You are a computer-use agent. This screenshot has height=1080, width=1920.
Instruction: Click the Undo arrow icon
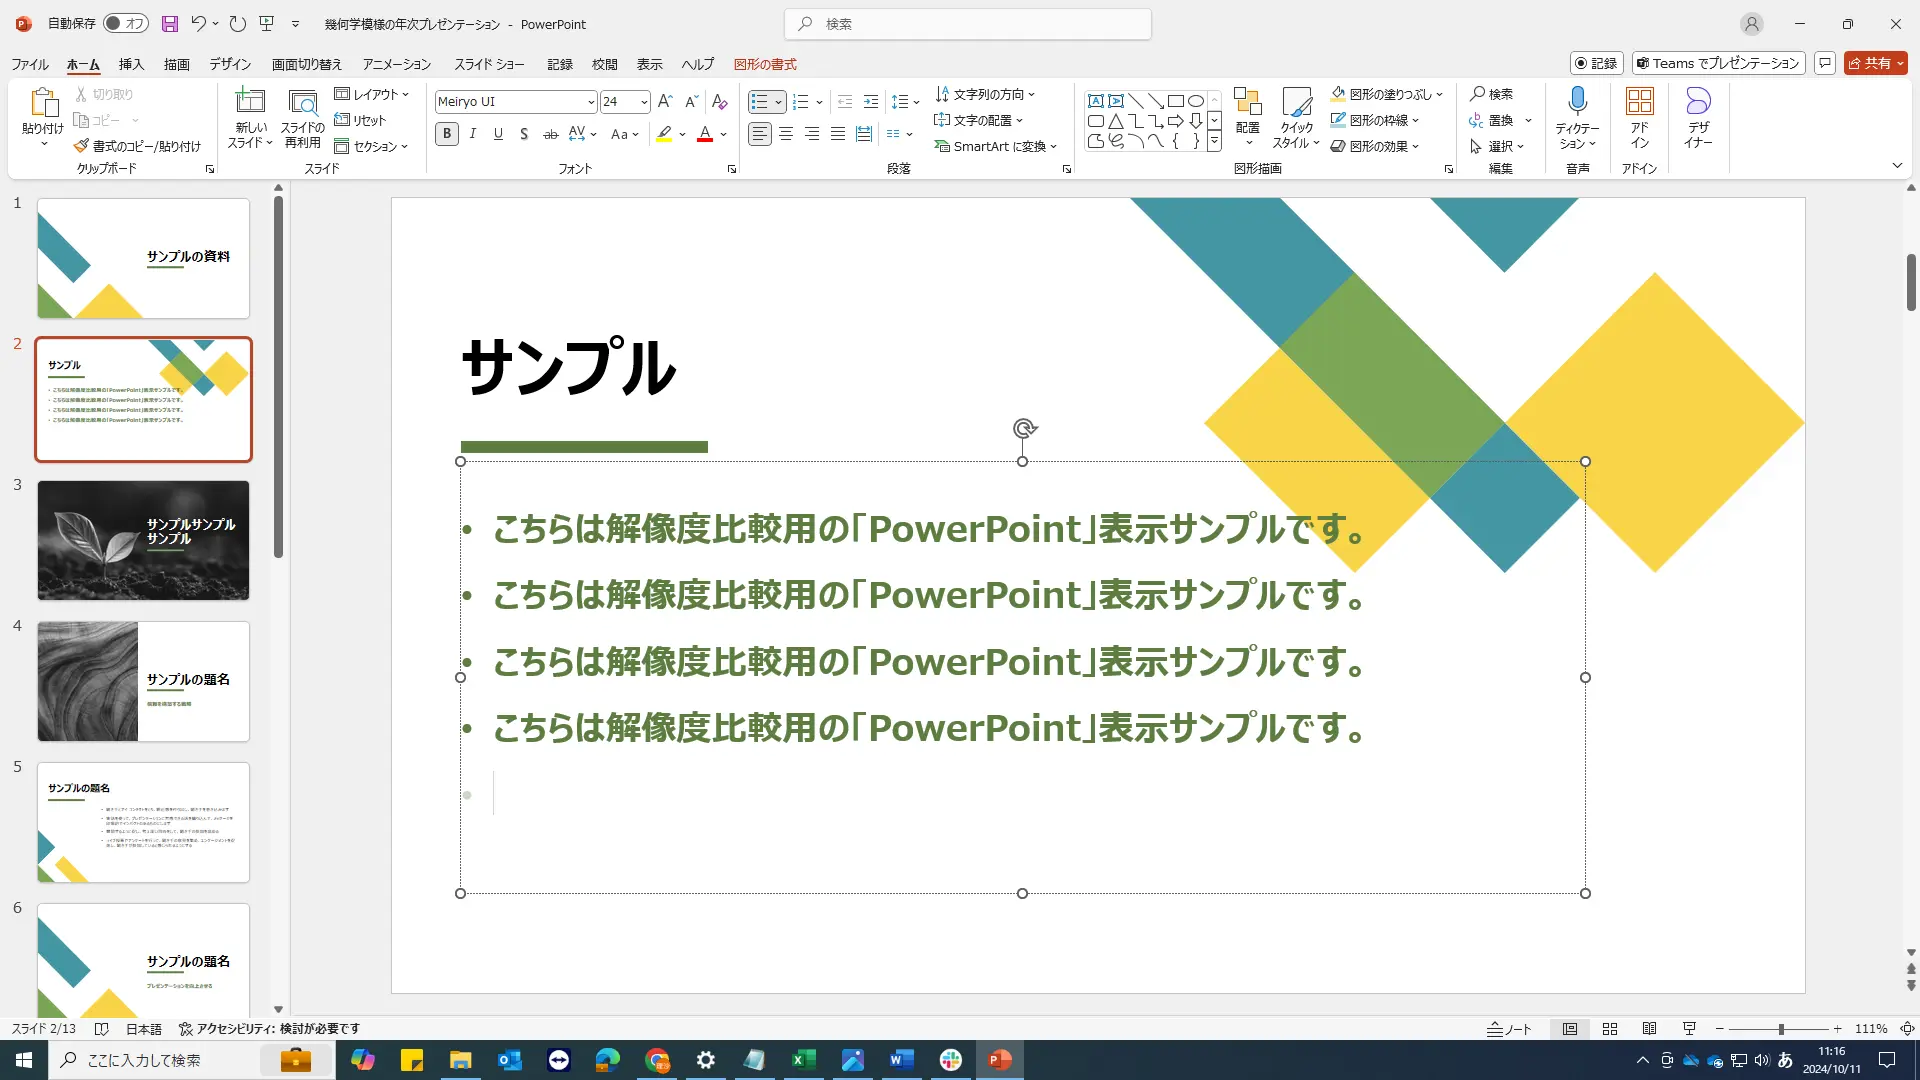(198, 24)
